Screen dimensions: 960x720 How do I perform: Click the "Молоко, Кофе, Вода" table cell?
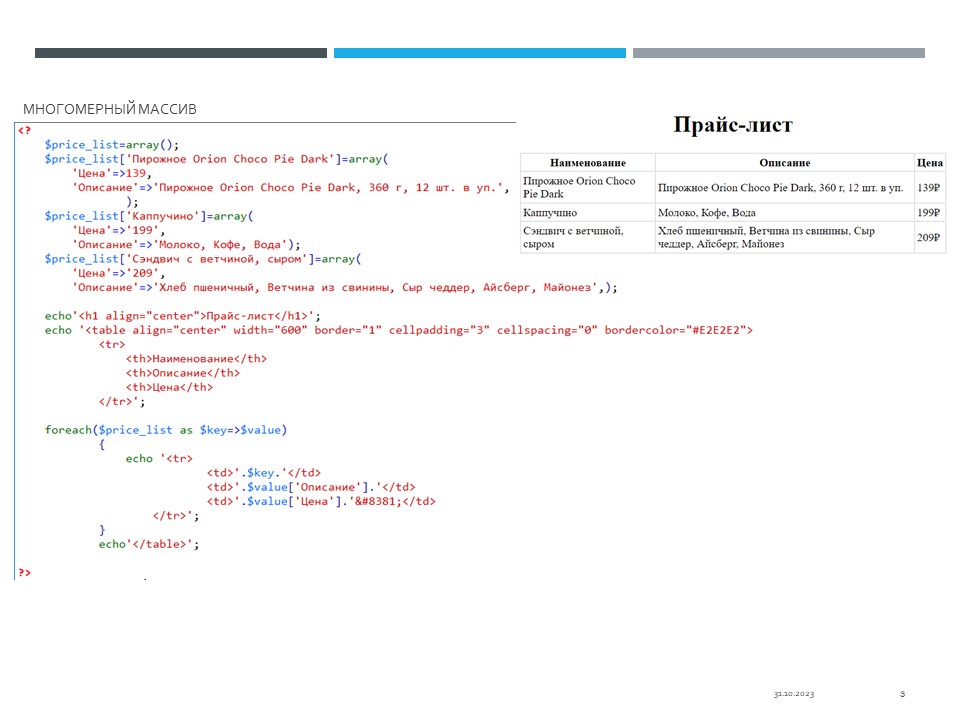[706, 213]
